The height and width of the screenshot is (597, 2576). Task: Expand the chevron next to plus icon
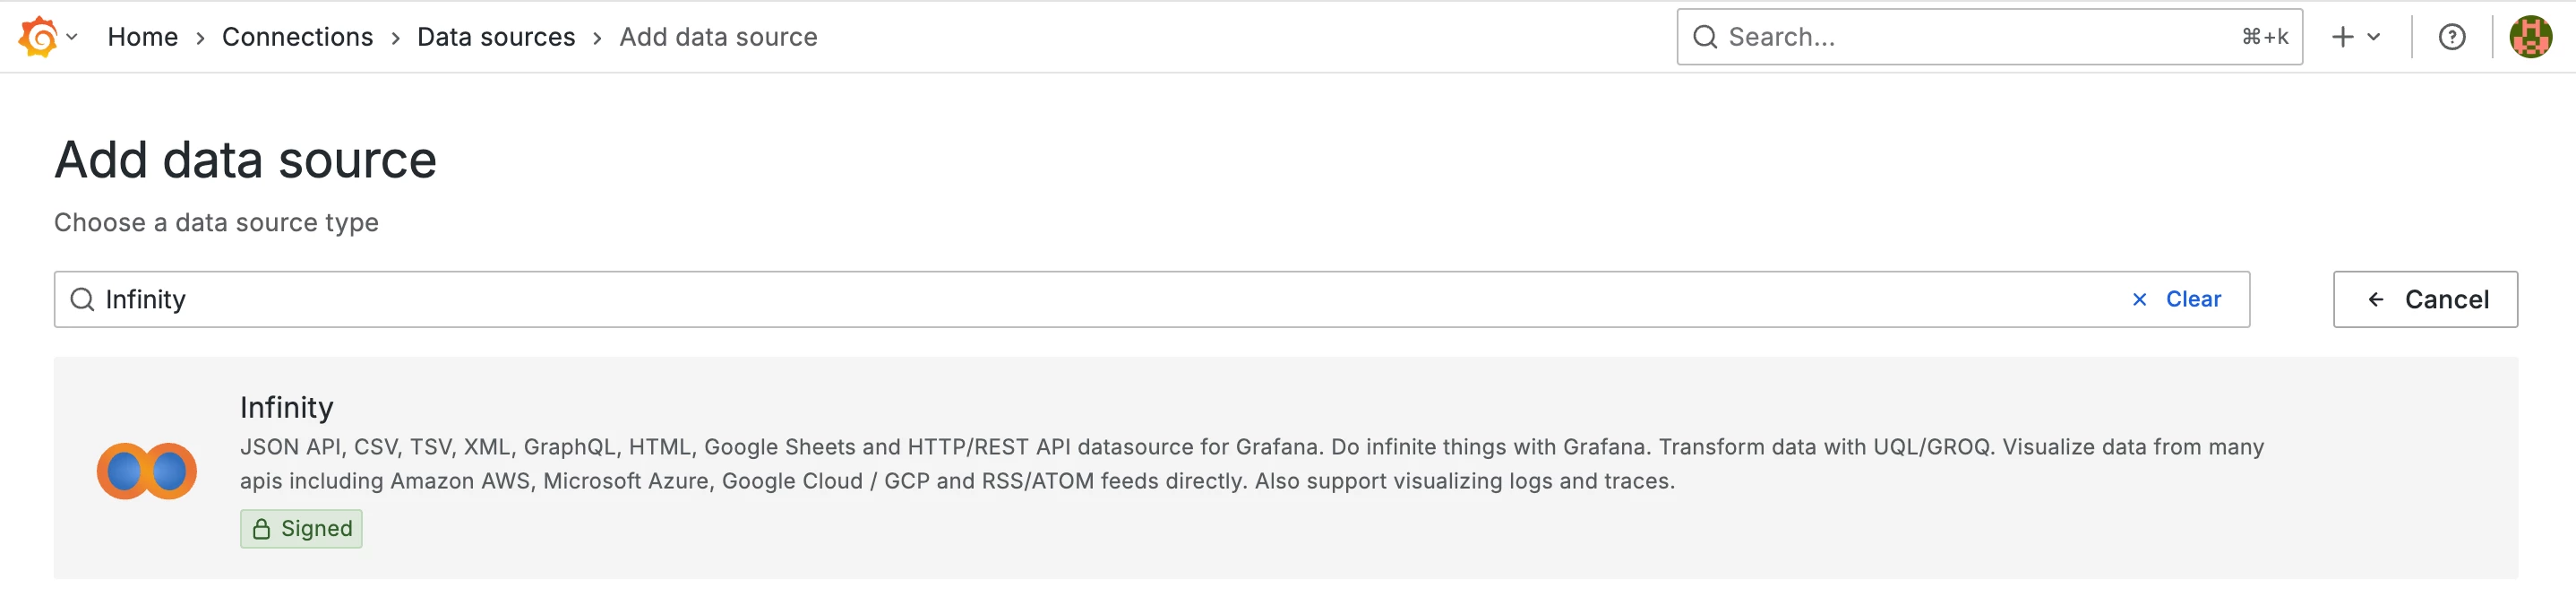click(2374, 37)
